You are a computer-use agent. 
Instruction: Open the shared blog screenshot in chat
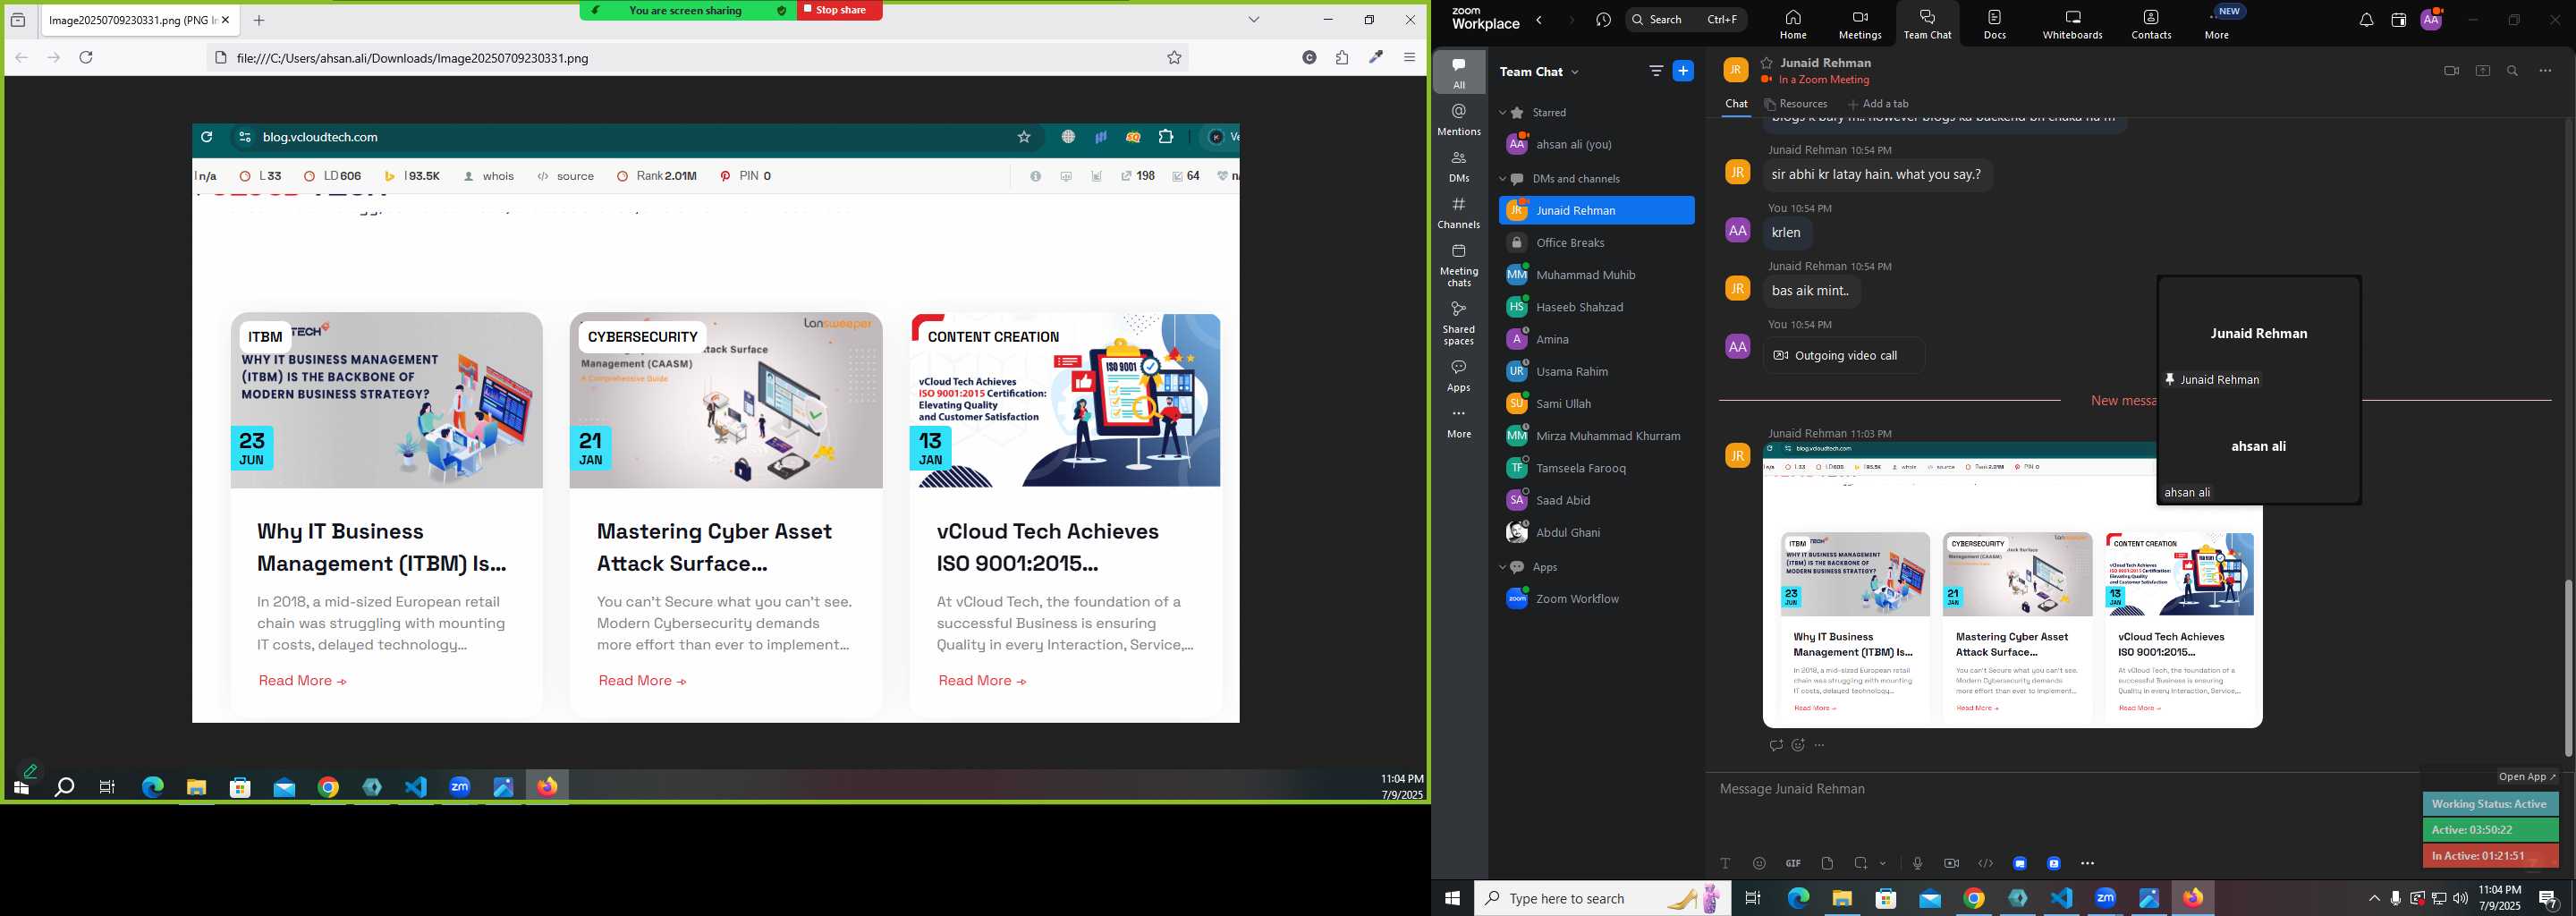(2012, 585)
